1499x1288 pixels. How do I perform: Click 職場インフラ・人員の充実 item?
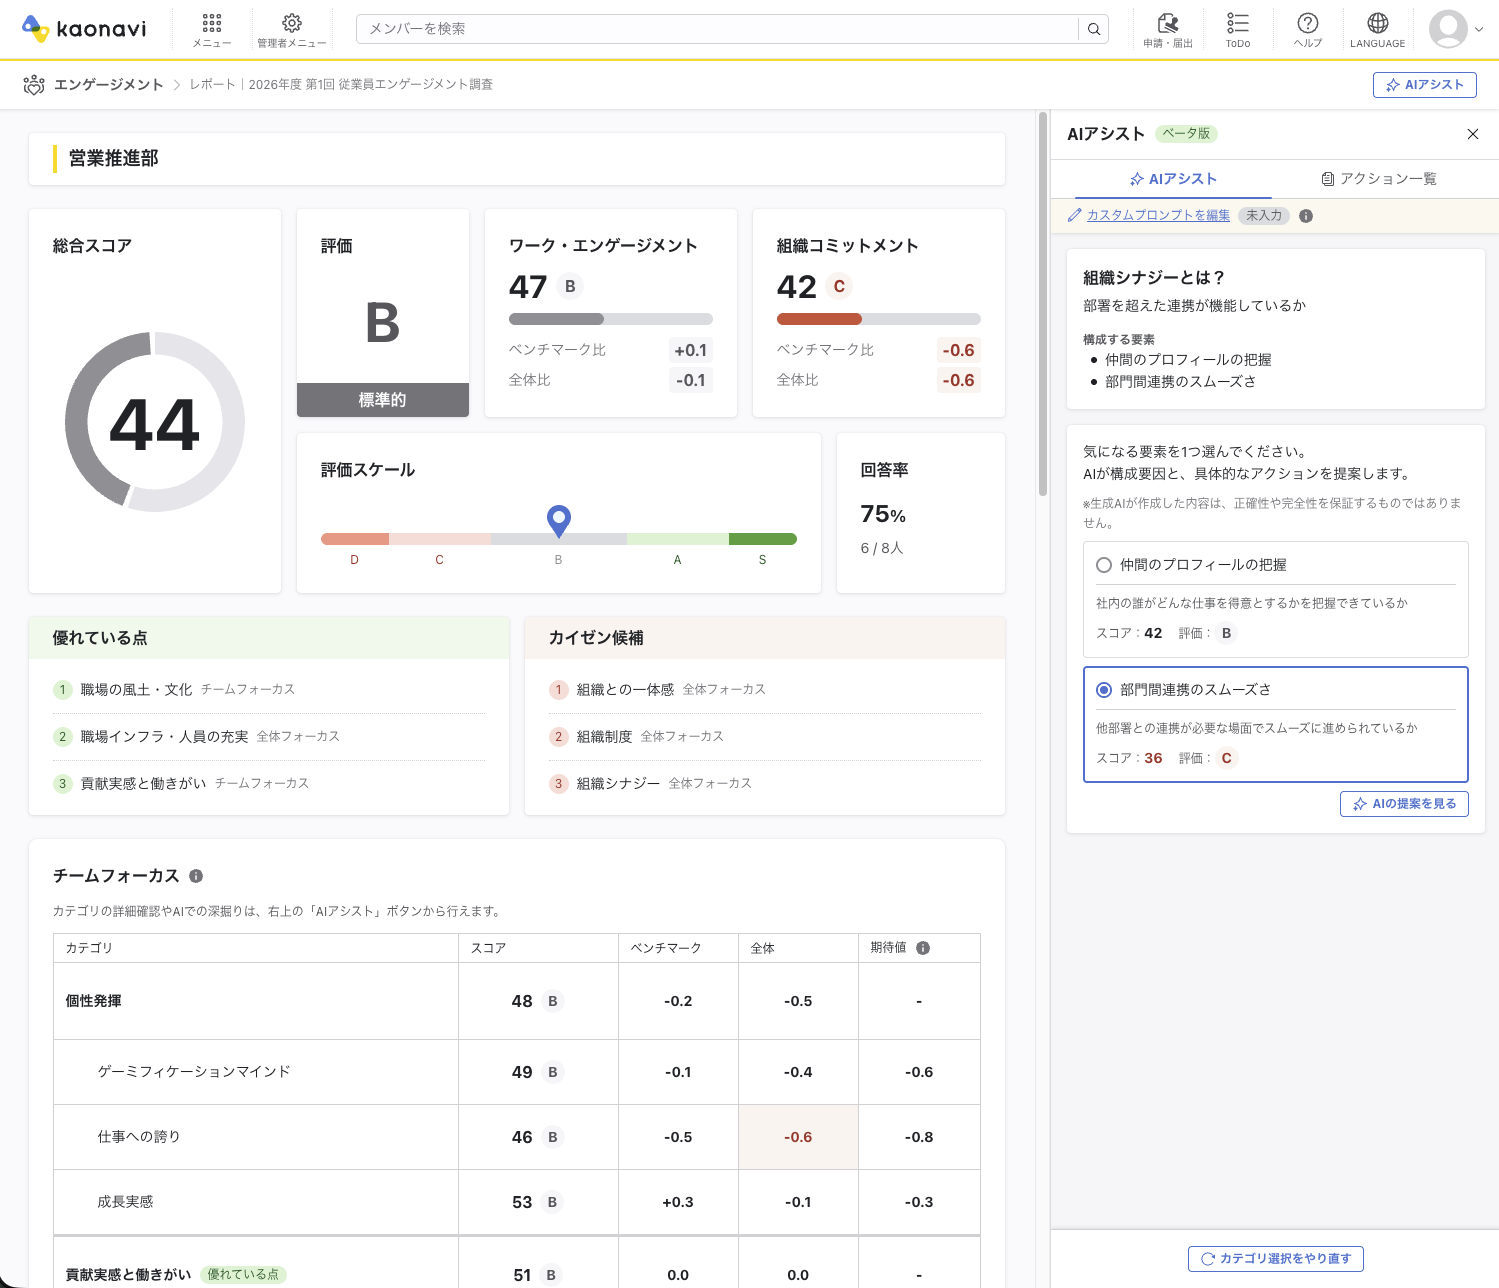(164, 737)
